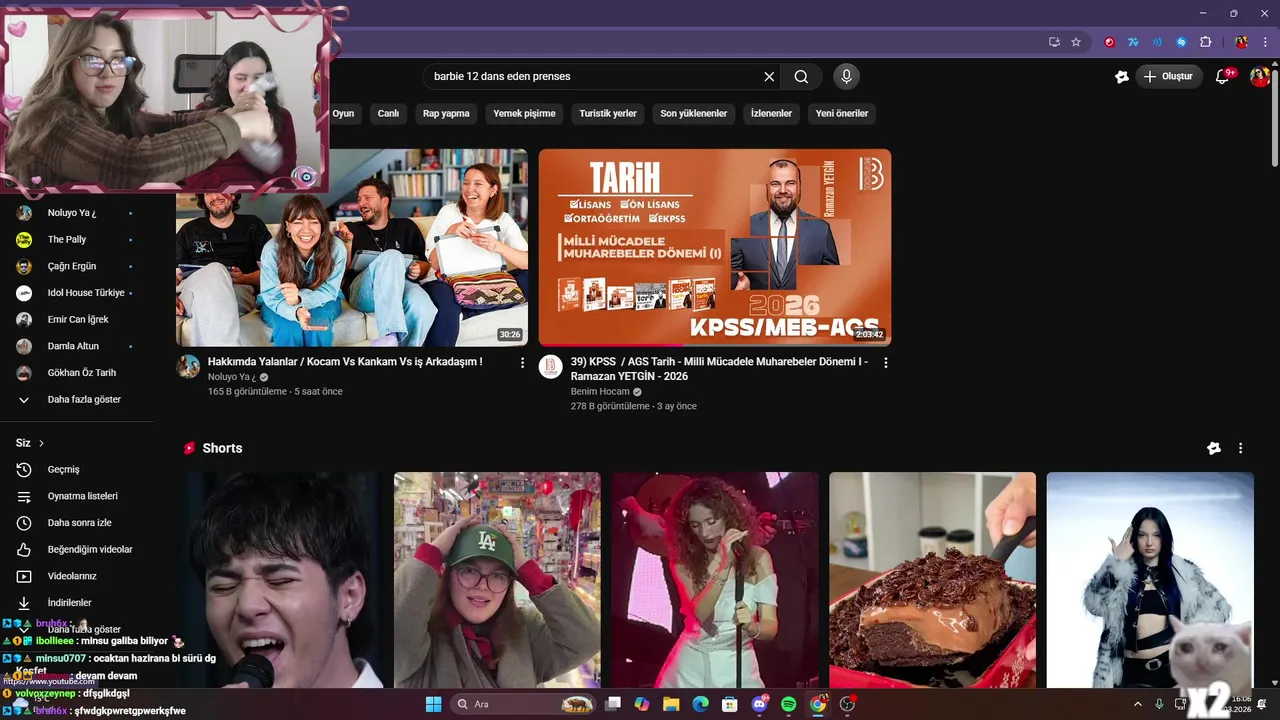Open the Chrome three-dot menu

tap(1264, 42)
